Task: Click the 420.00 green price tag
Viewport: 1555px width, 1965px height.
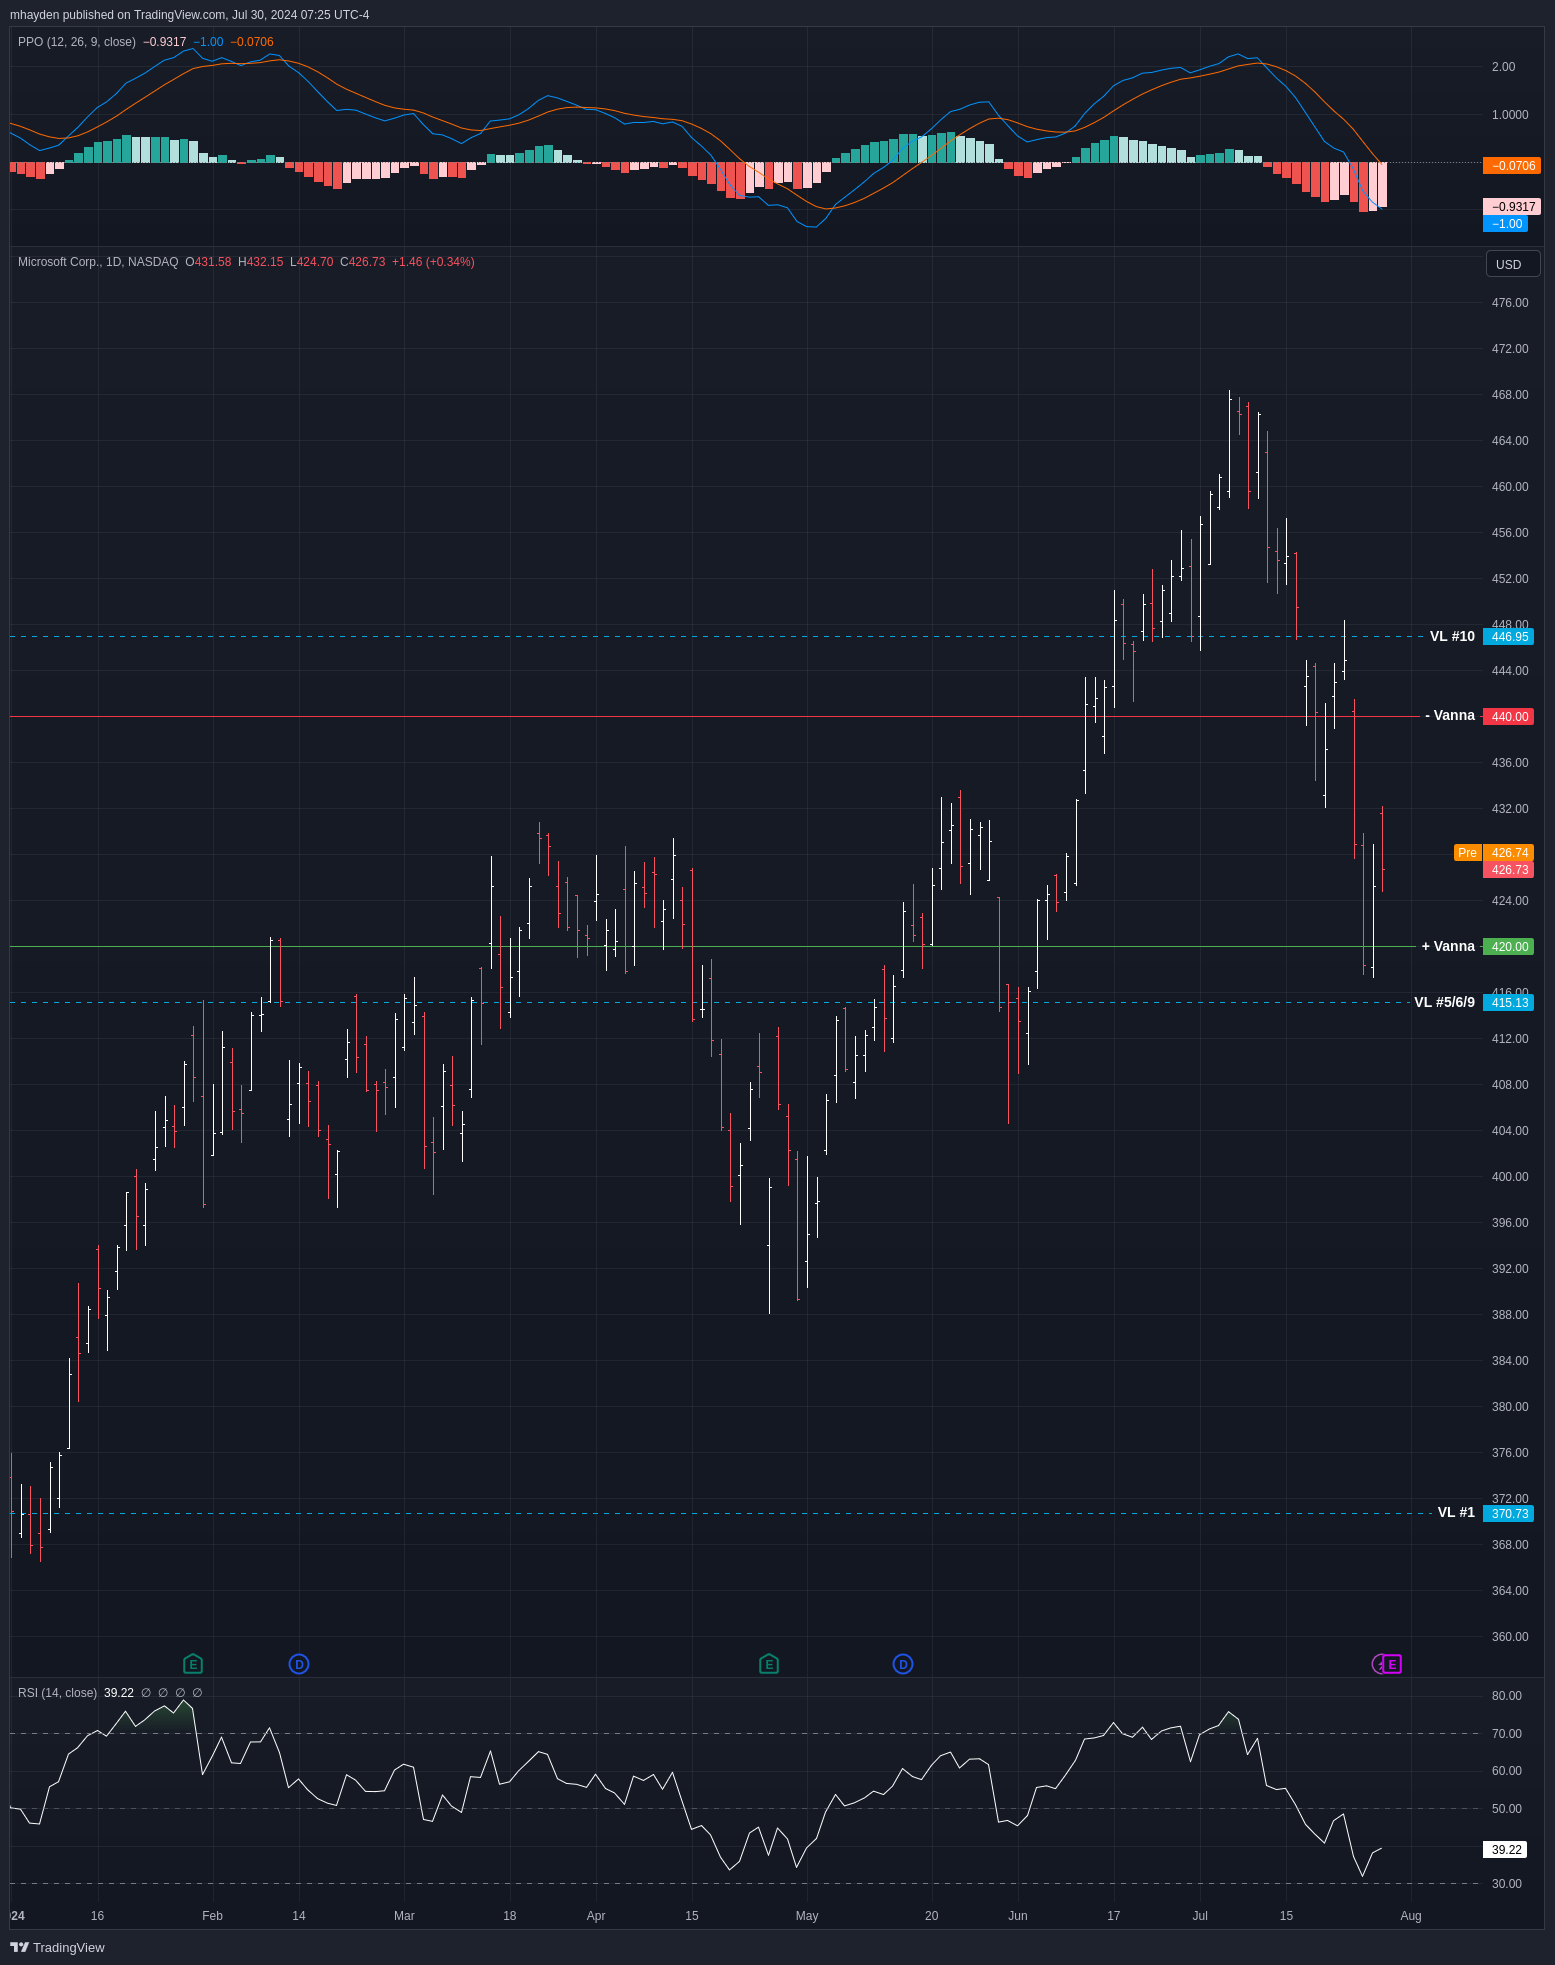Action: (1508, 947)
